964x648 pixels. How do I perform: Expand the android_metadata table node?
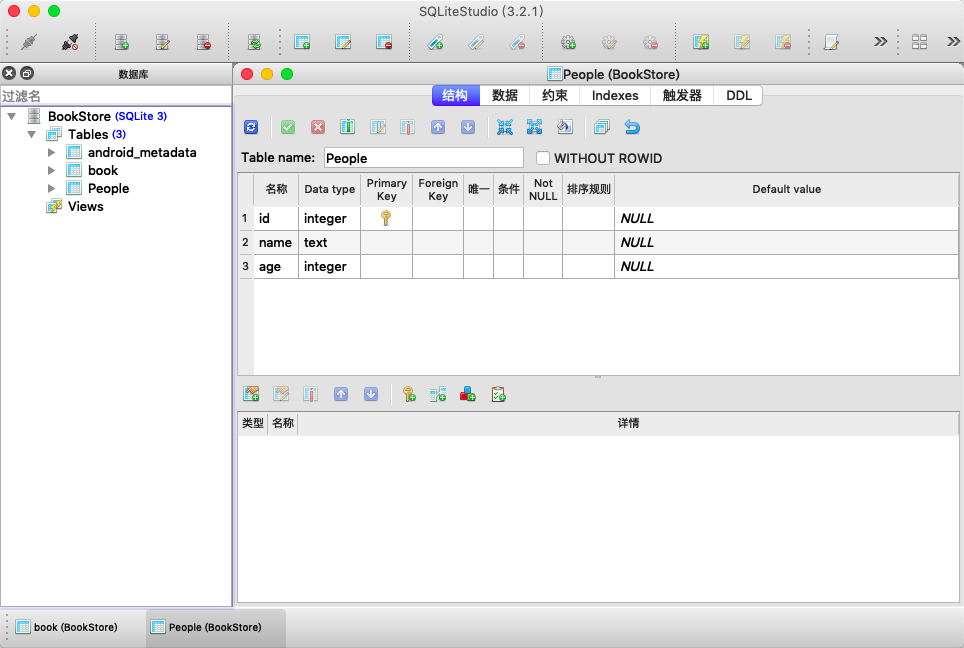[51, 152]
